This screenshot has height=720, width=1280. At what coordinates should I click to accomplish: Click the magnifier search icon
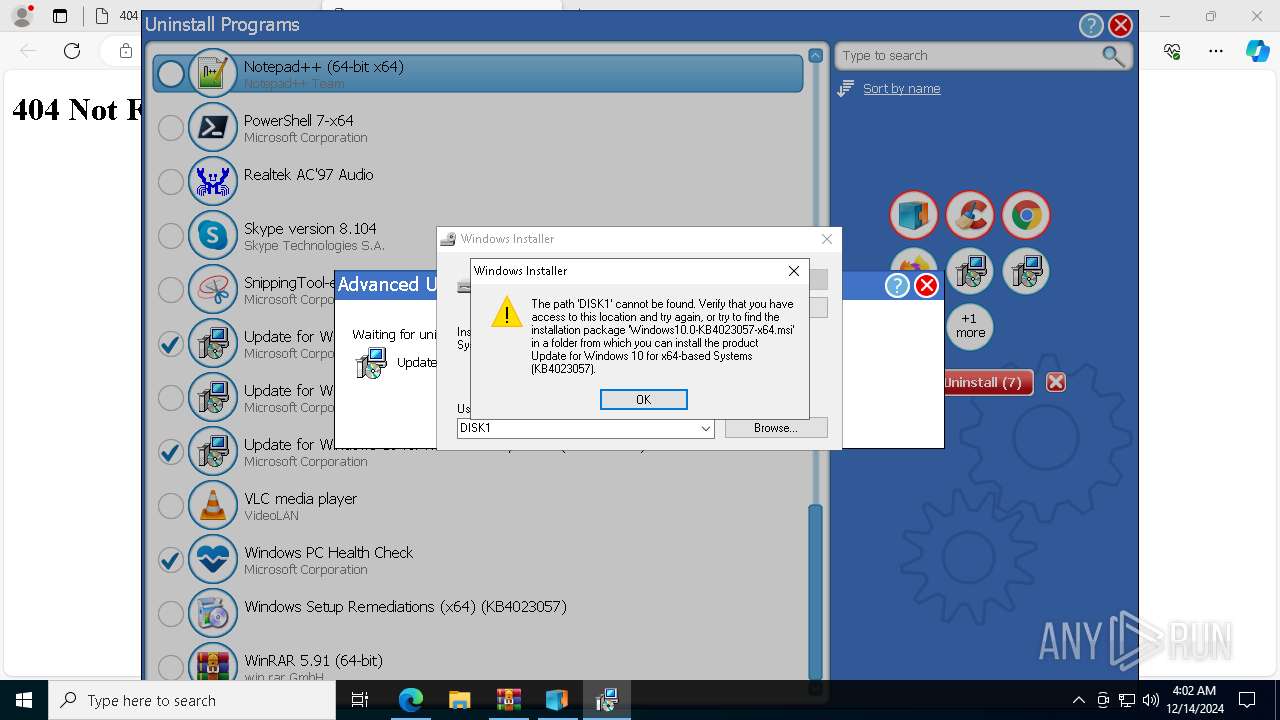coord(1113,56)
